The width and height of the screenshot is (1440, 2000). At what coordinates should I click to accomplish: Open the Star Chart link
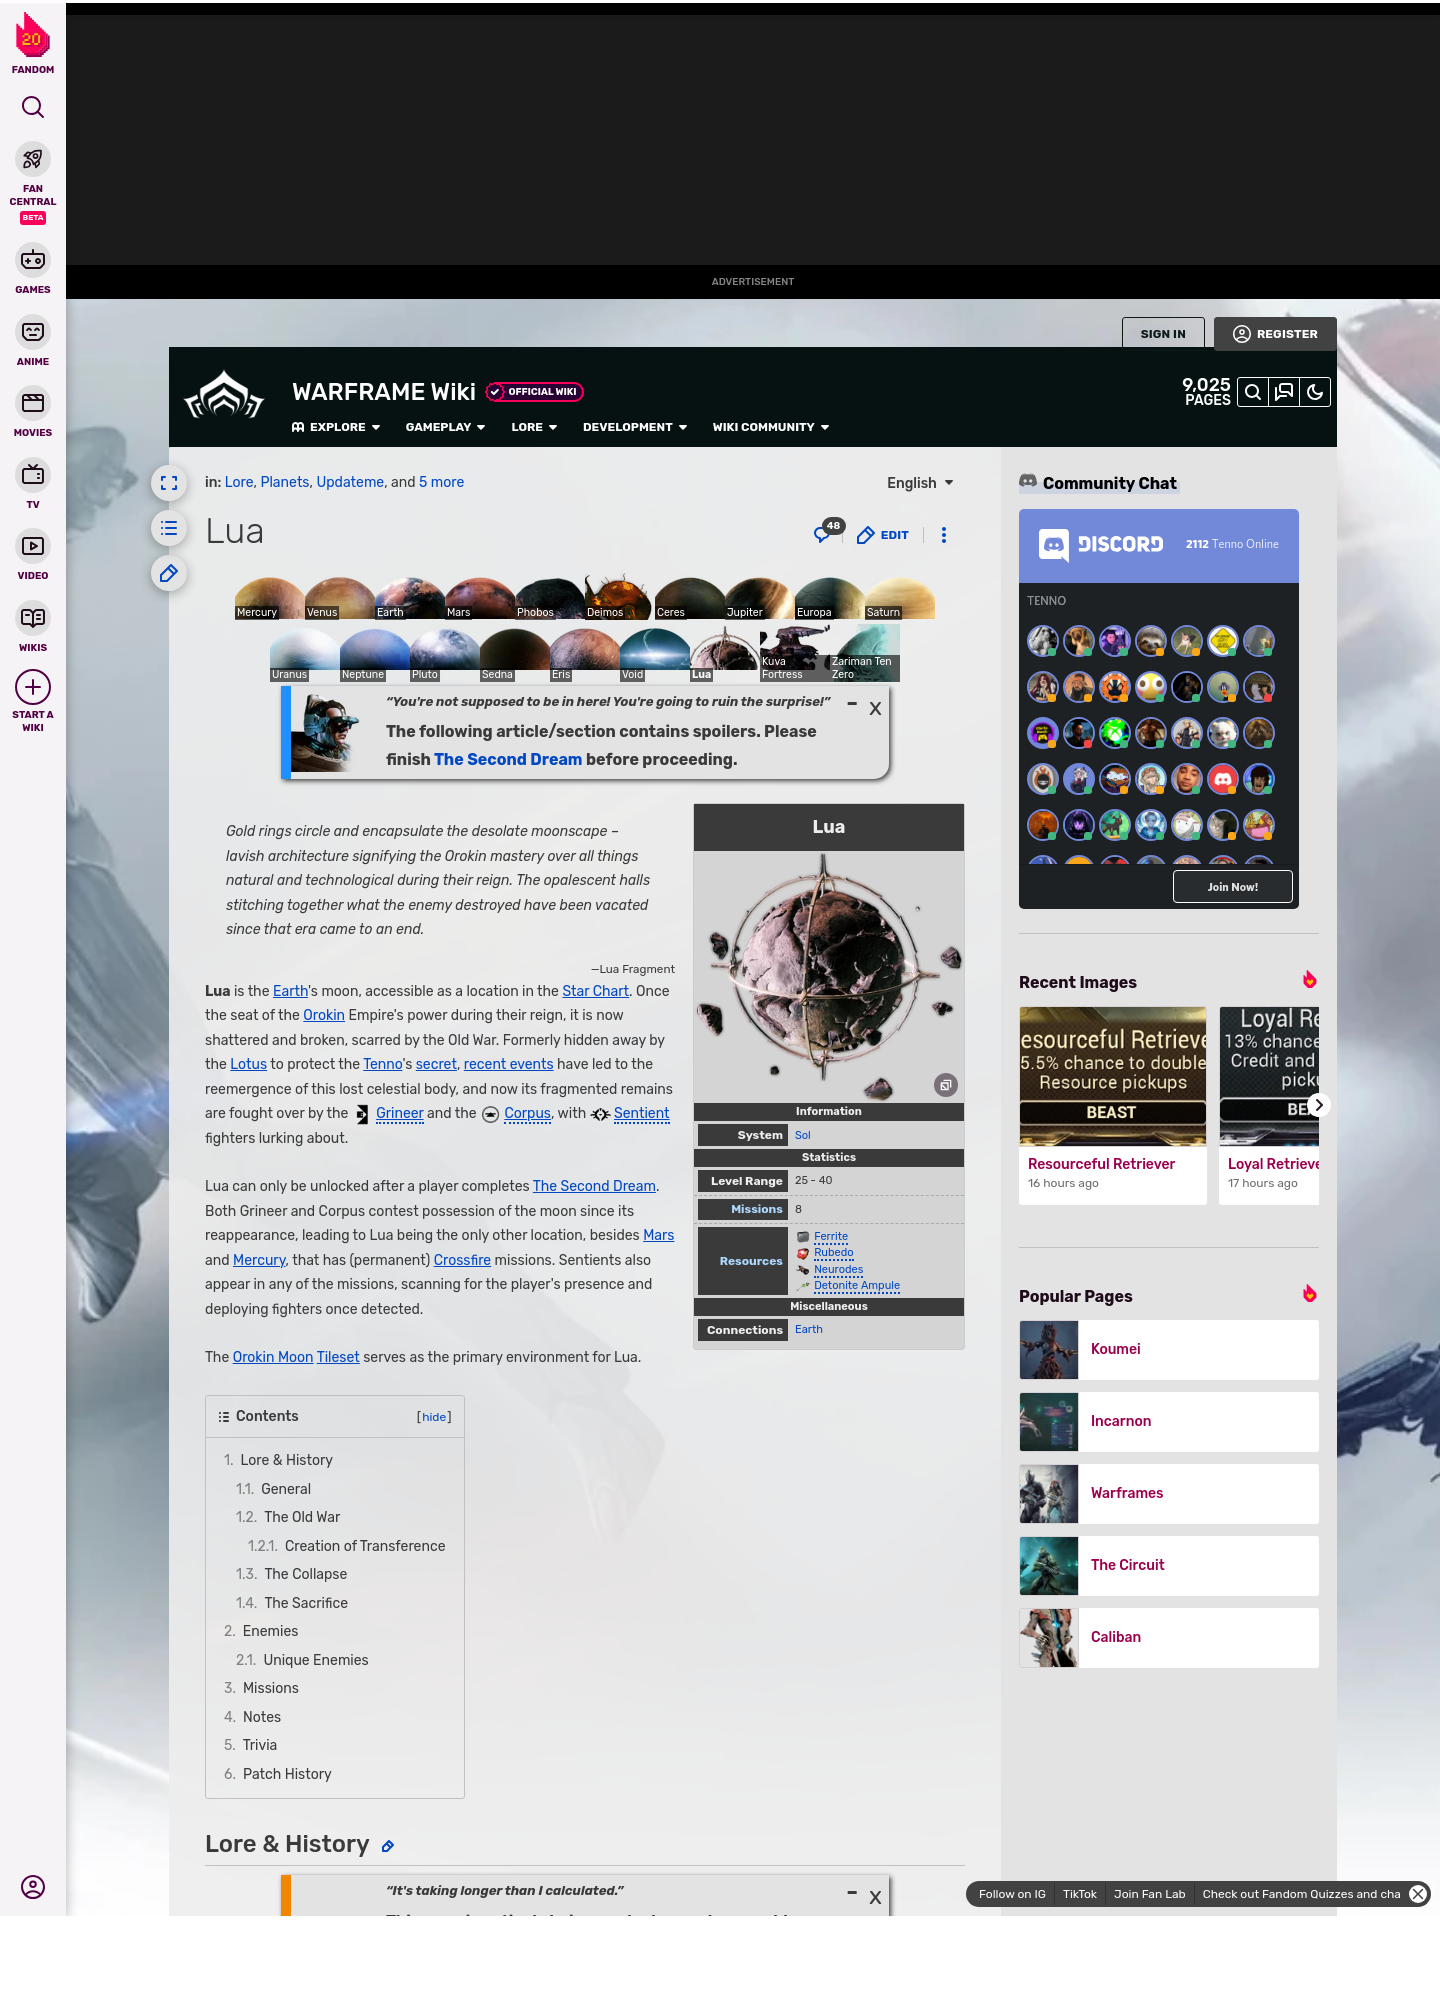[x=595, y=991]
